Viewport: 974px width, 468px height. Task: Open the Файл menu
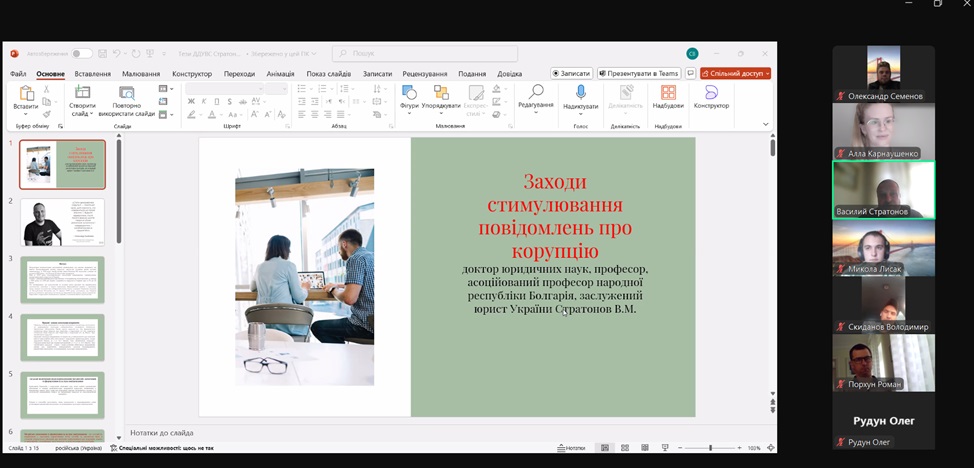(x=18, y=74)
